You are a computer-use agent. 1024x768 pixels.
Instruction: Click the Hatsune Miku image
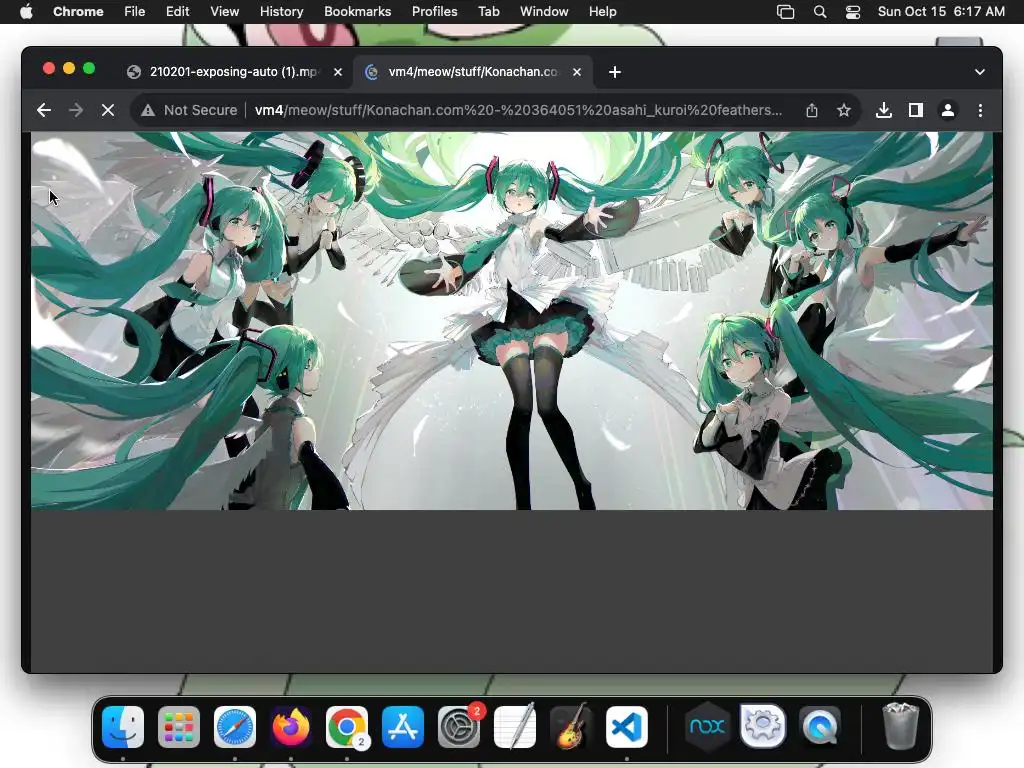[x=512, y=321]
